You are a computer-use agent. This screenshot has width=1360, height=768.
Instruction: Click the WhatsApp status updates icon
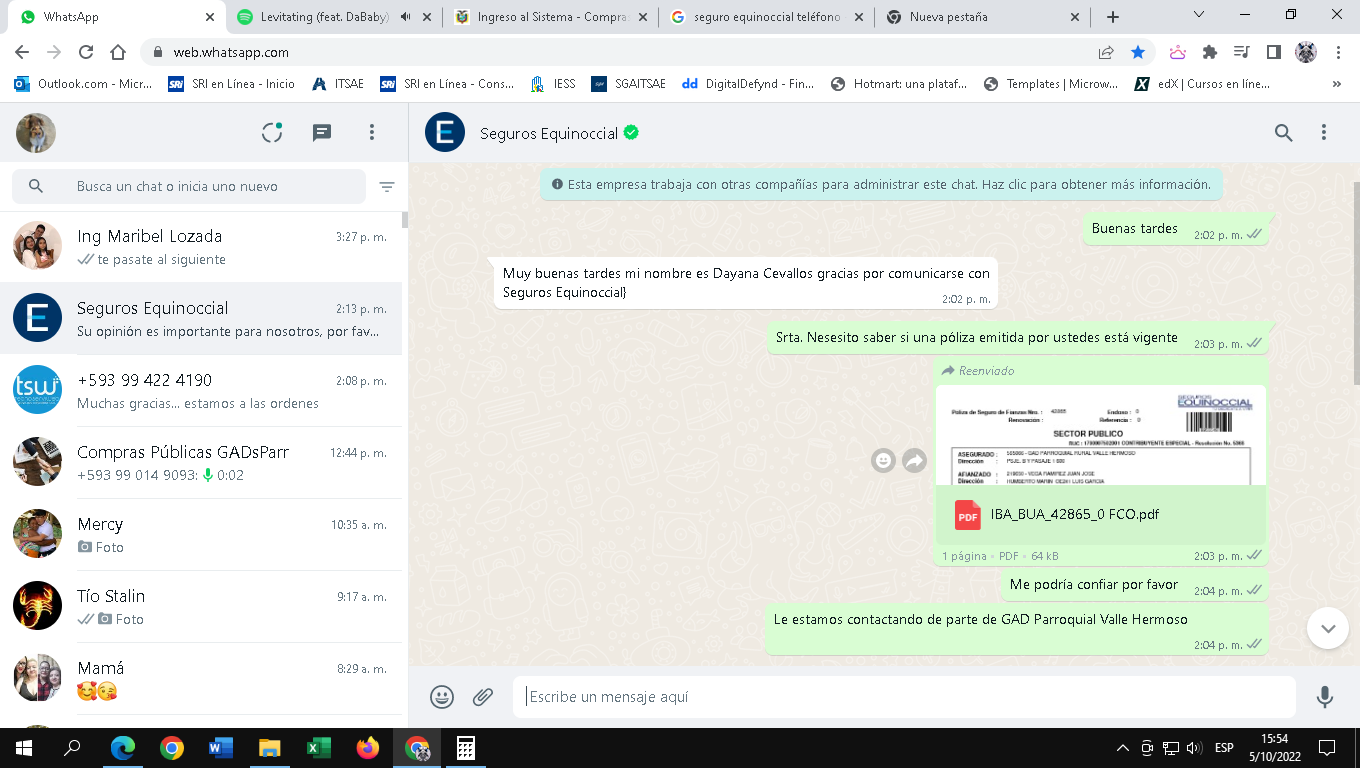272,133
